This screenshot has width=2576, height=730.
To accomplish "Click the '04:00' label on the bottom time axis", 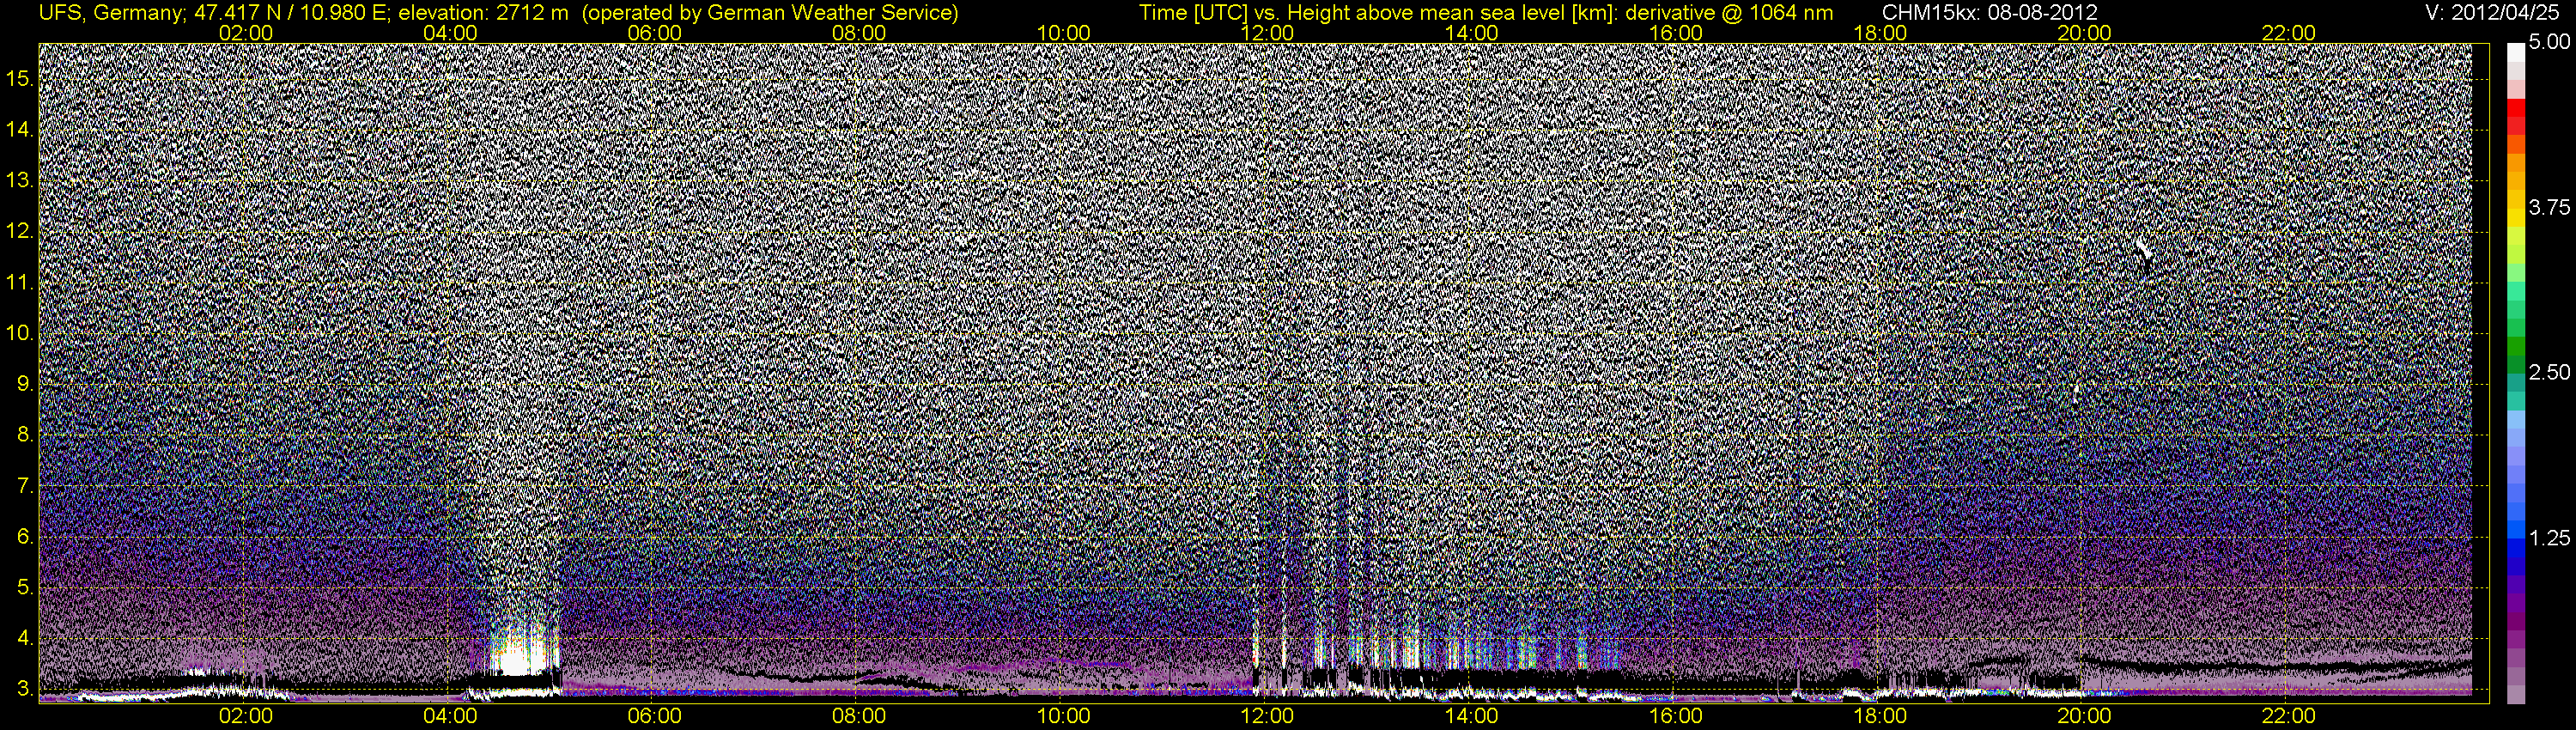I will [450, 716].
